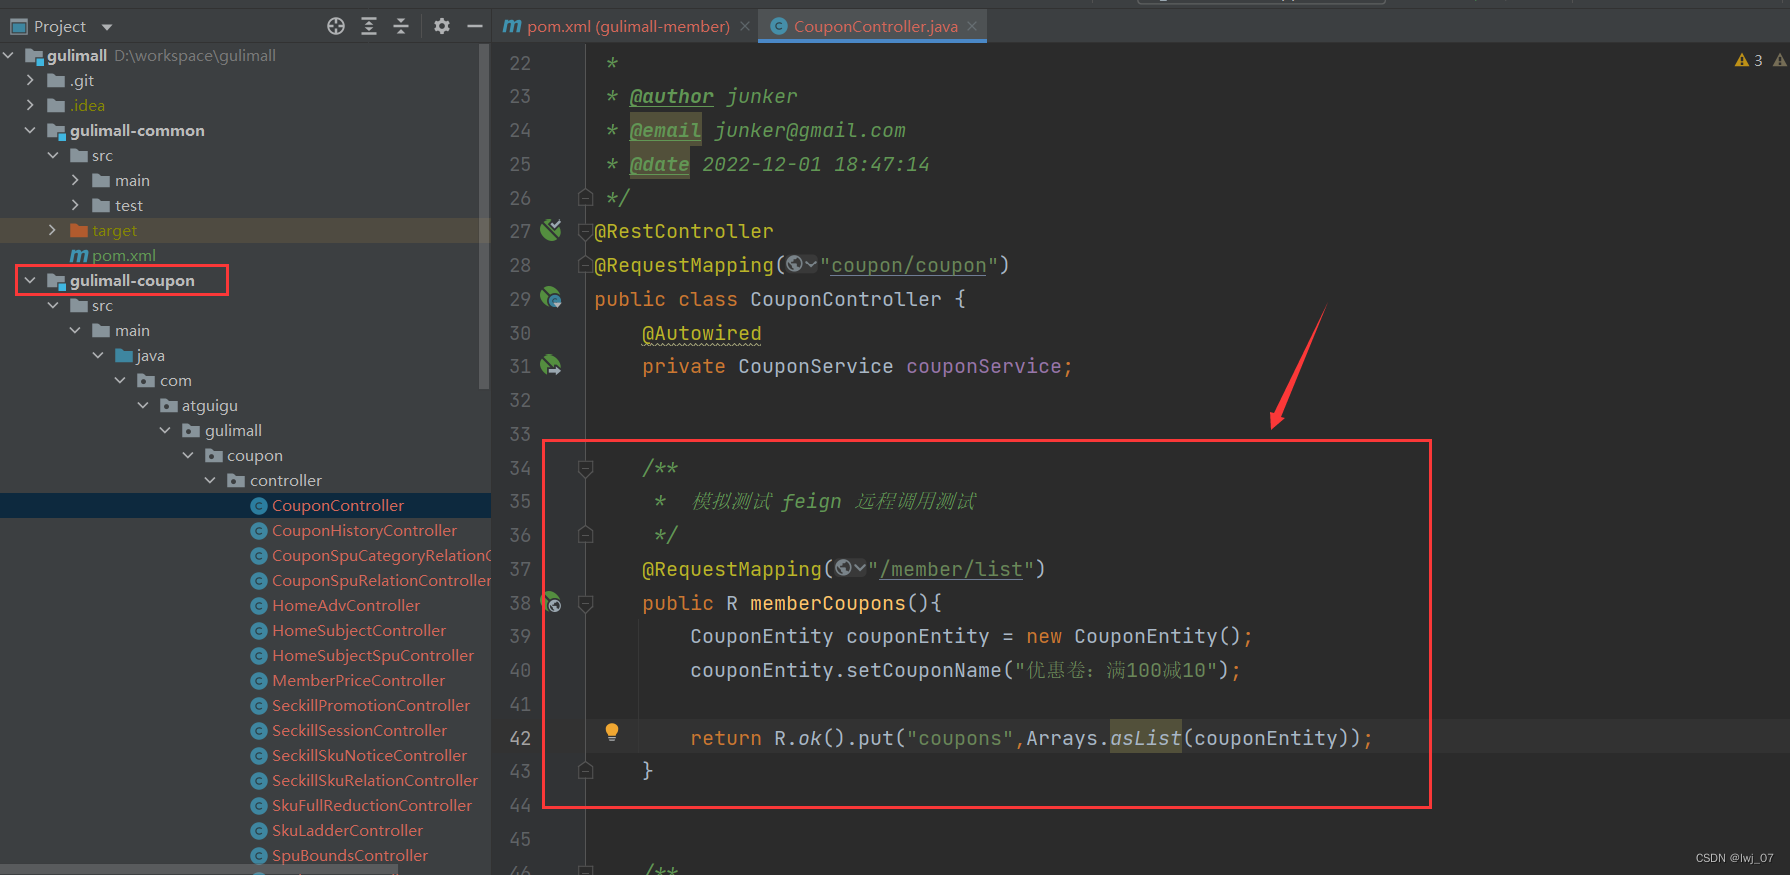Hide the Project tool window with minus icon
This screenshot has height=875, width=1790.
[475, 26]
